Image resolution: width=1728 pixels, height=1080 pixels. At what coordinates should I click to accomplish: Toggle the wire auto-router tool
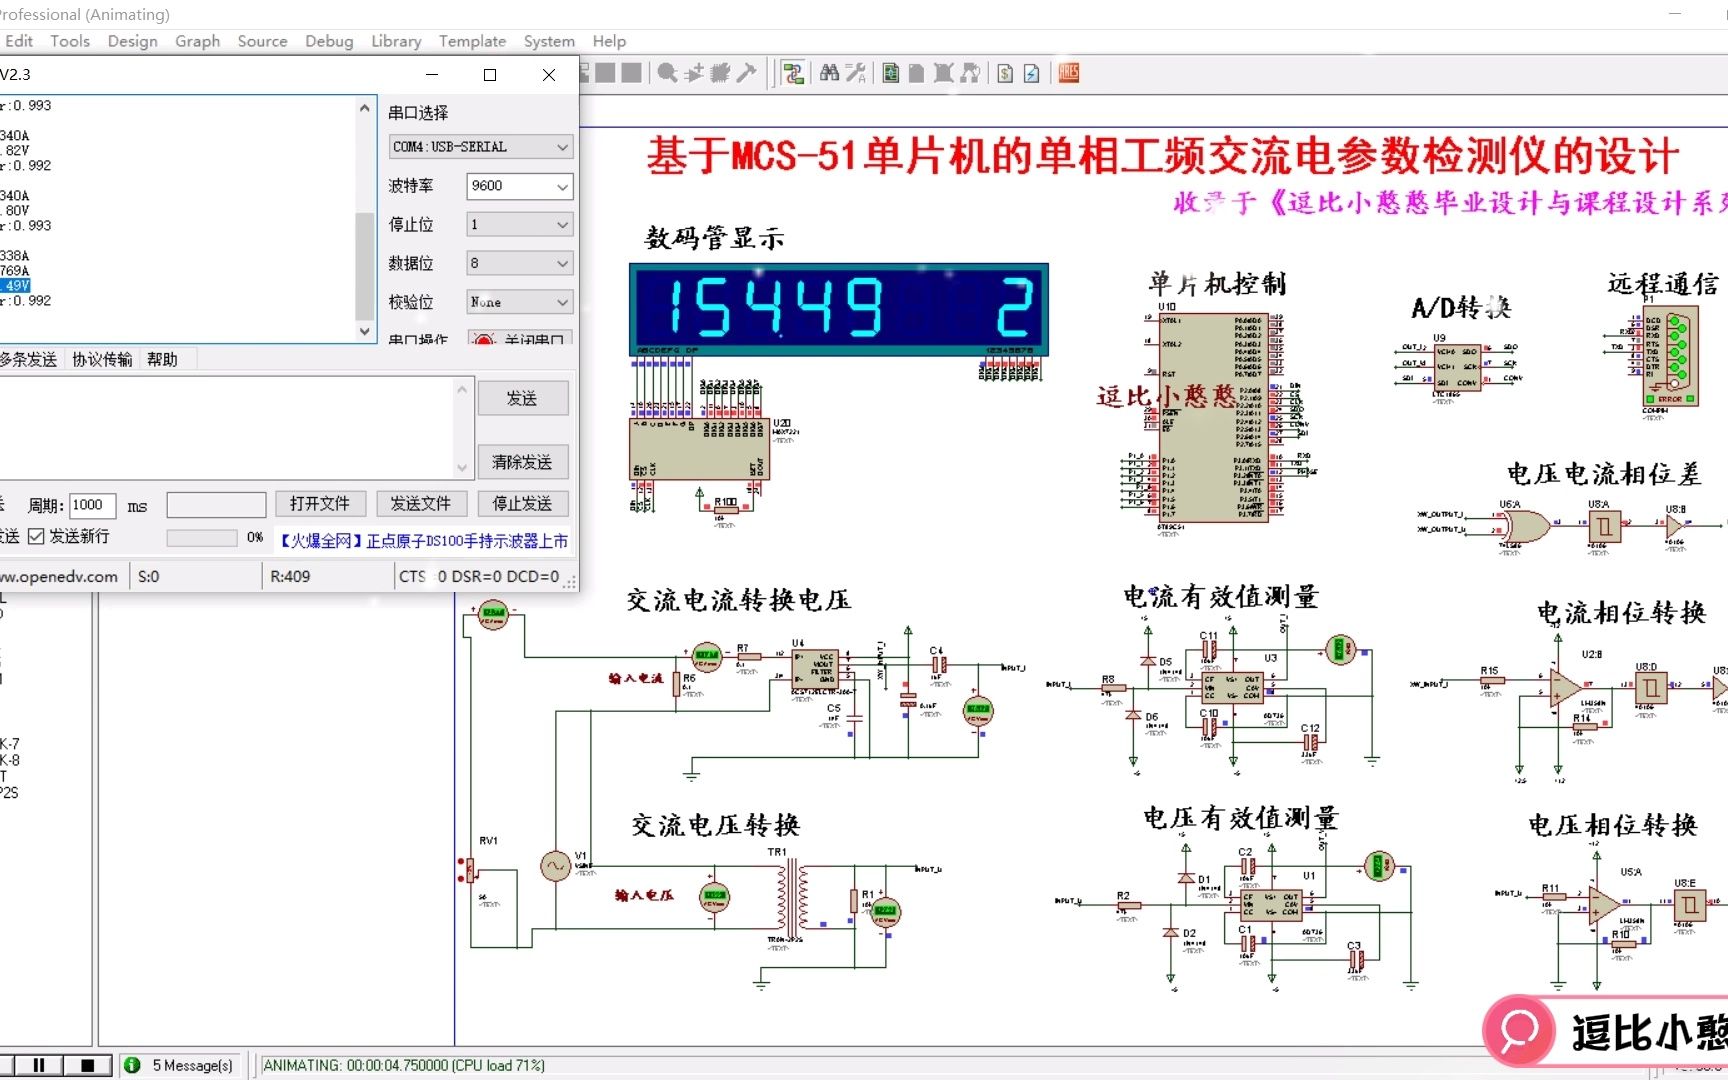(x=793, y=72)
